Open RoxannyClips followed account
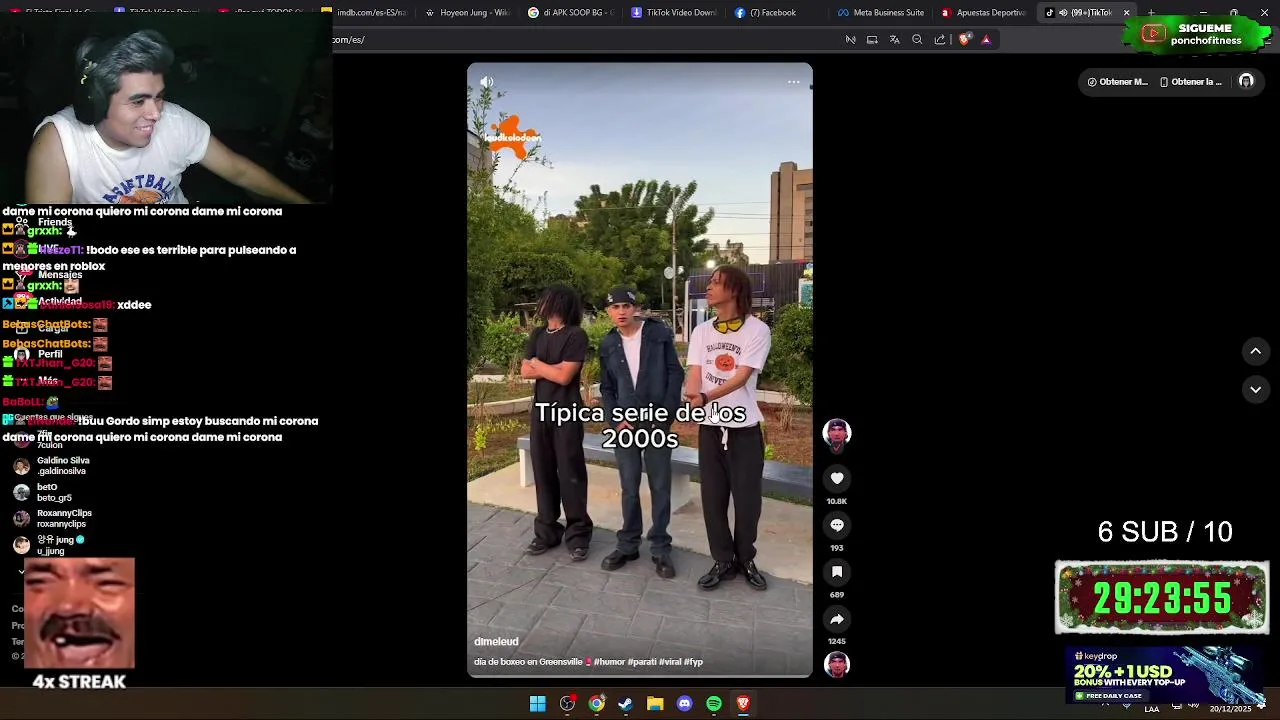Image resolution: width=1280 pixels, height=720 pixels. tap(54, 519)
